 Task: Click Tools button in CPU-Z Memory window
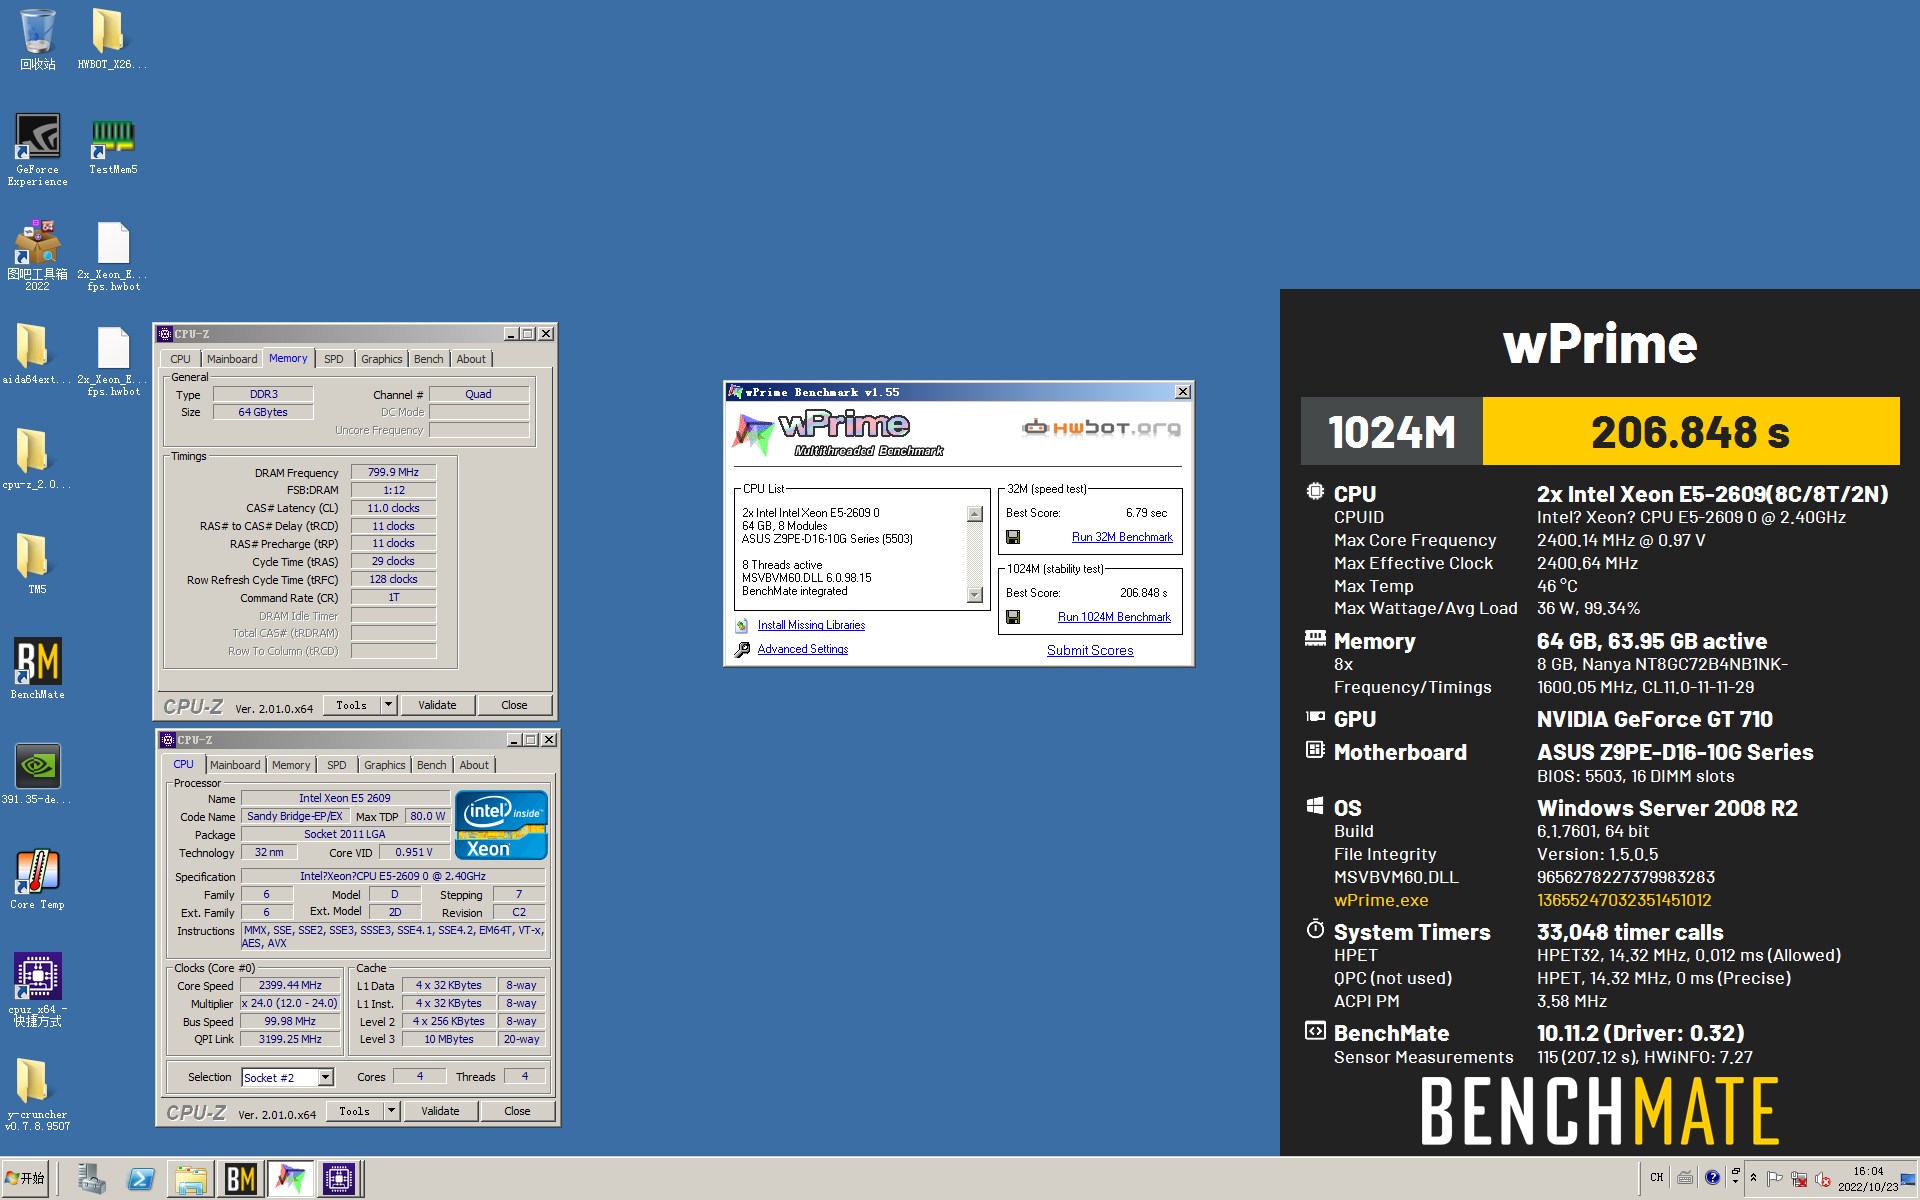pos(352,705)
